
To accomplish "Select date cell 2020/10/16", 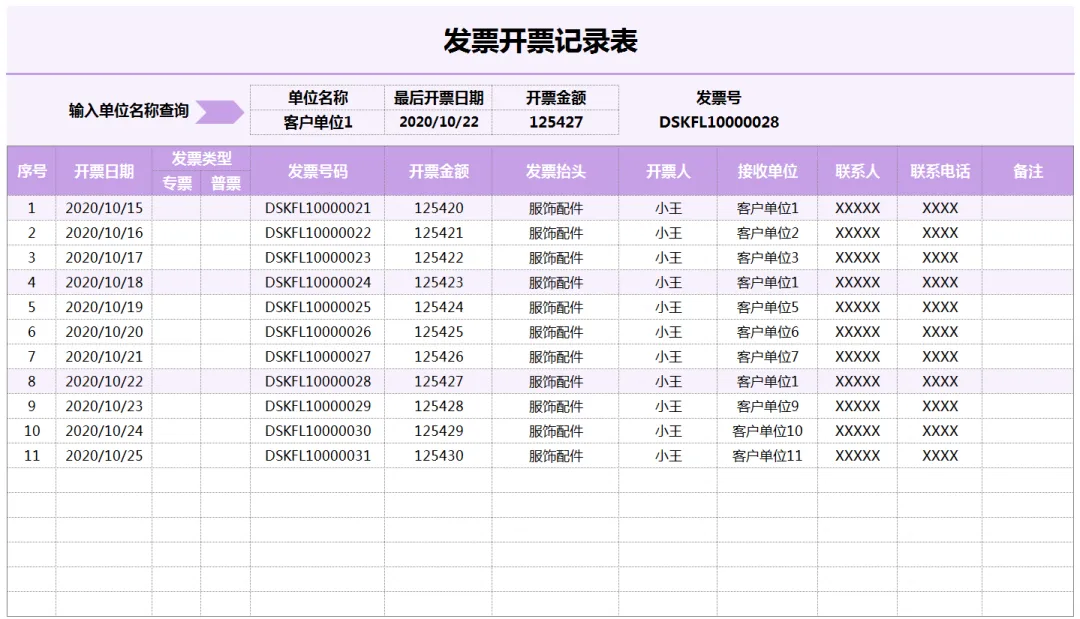I will click(x=104, y=233).
